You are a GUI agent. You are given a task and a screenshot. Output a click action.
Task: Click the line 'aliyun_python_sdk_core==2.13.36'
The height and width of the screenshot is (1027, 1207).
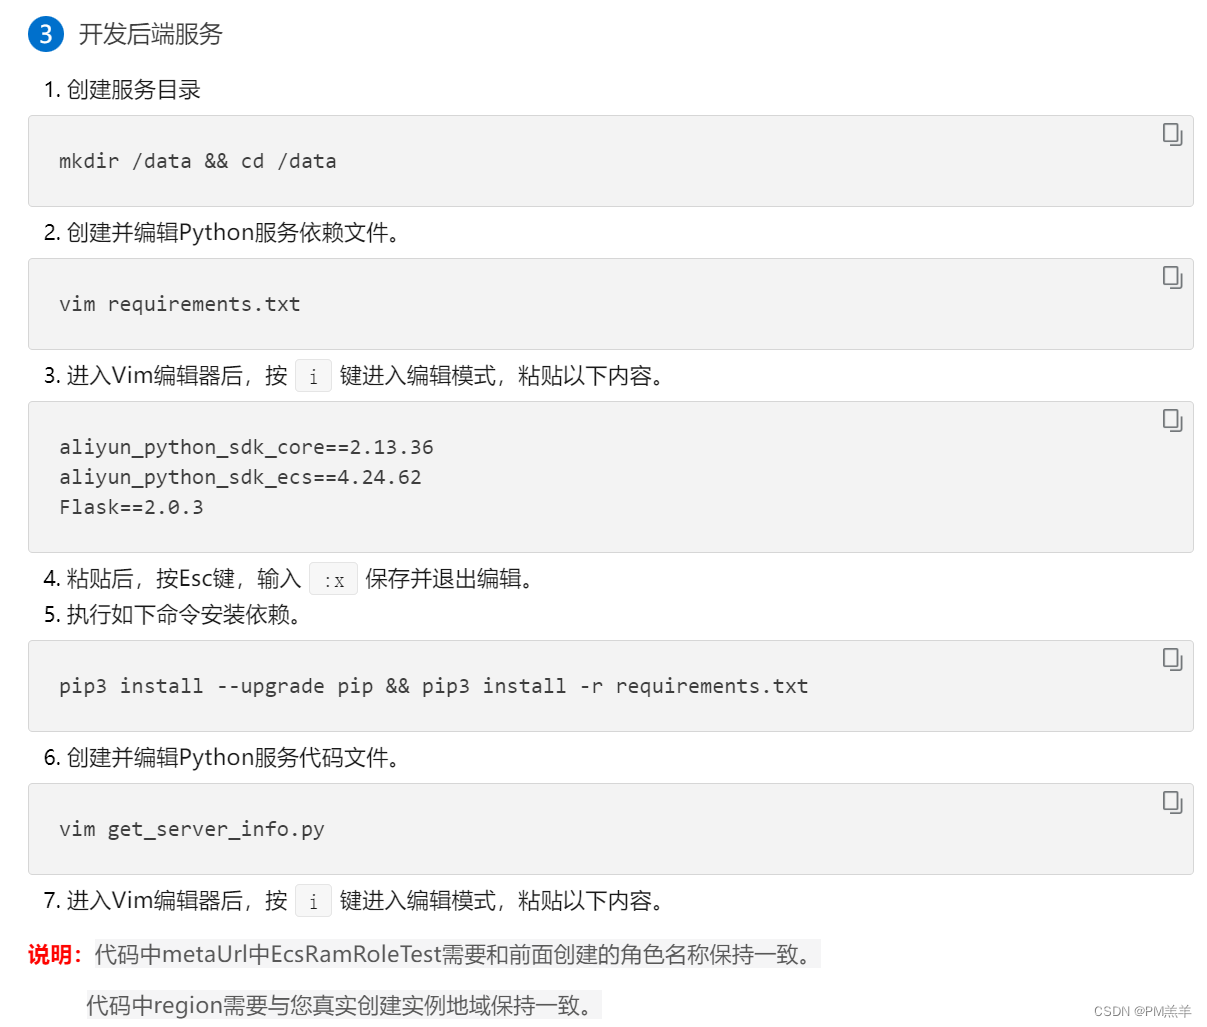pyautogui.click(x=246, y=447)
